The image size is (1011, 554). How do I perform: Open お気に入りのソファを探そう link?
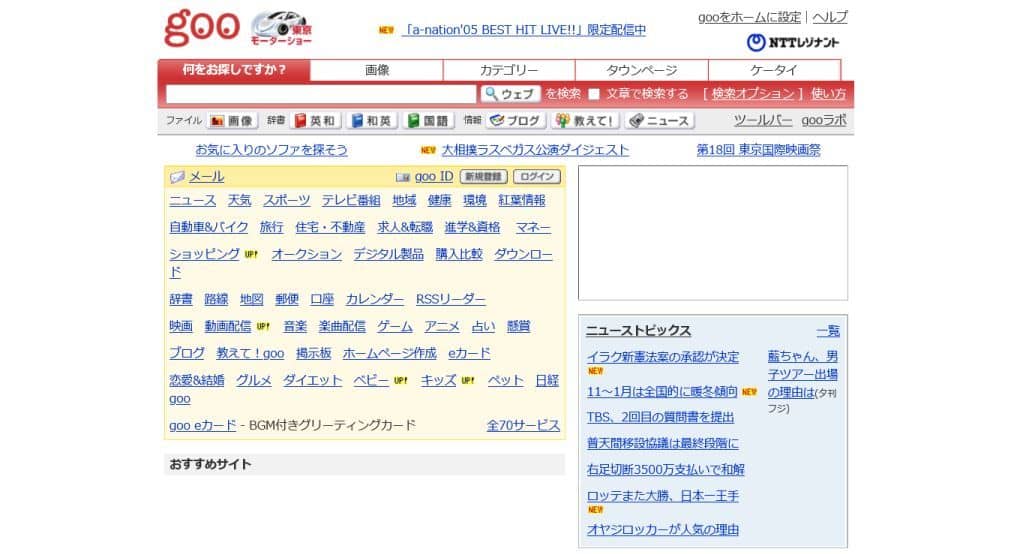tap(271, 150)
